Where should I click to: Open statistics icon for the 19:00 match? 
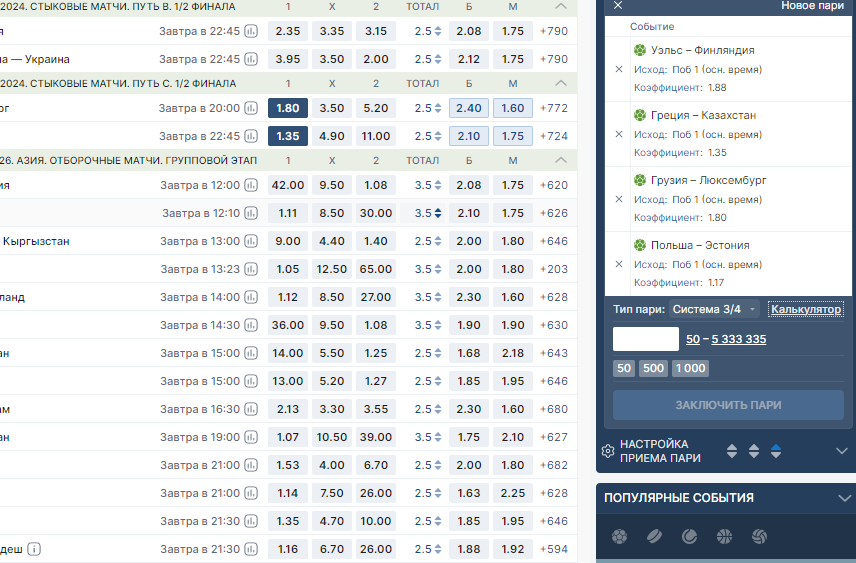pyautogui.click(x=251, y=437)
